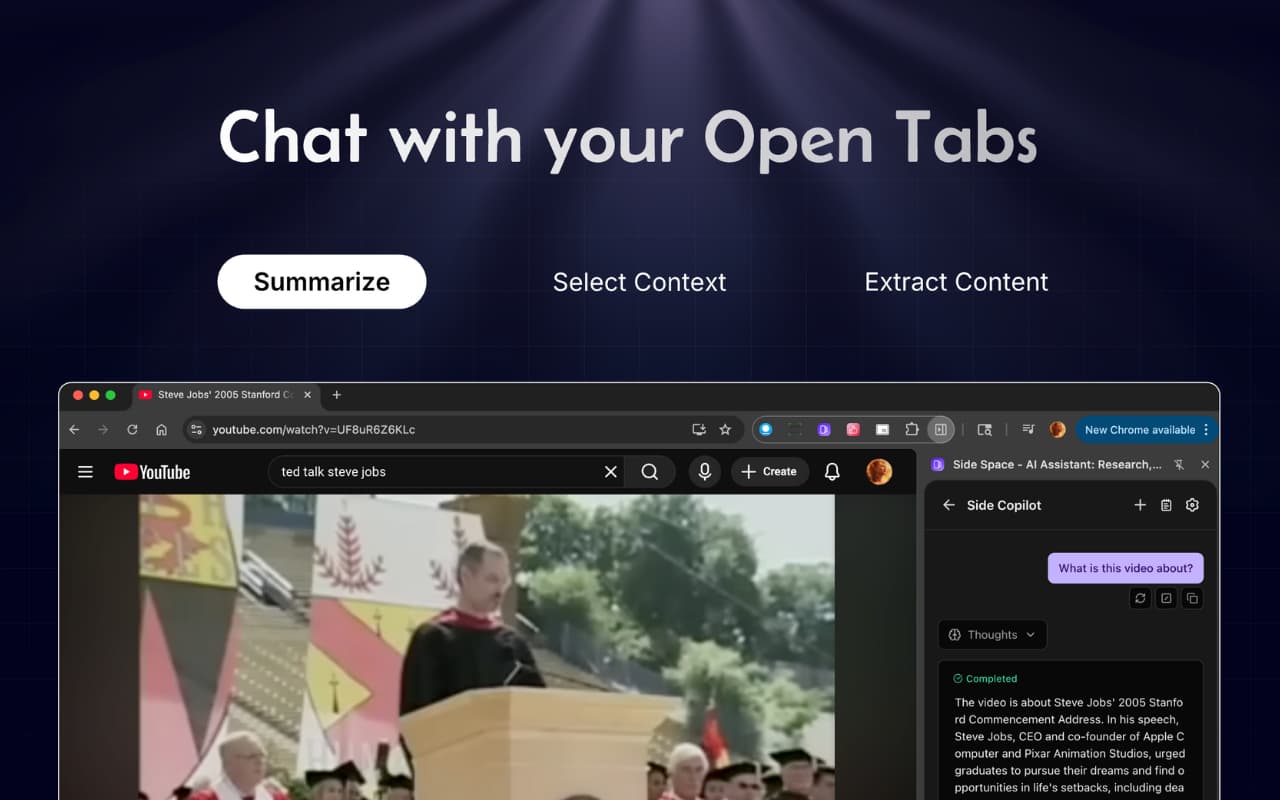Viewport: 1280px width, 800px height.
Task: Open the purple Side Space extension icon
Action: 824,430
